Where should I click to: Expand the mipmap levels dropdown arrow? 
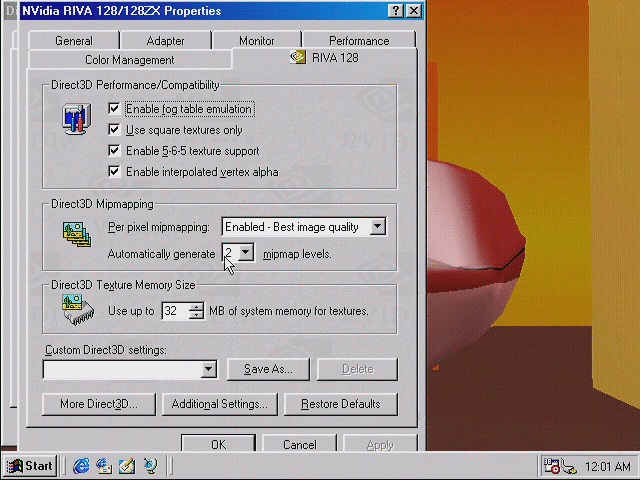(x=246, y=253)
